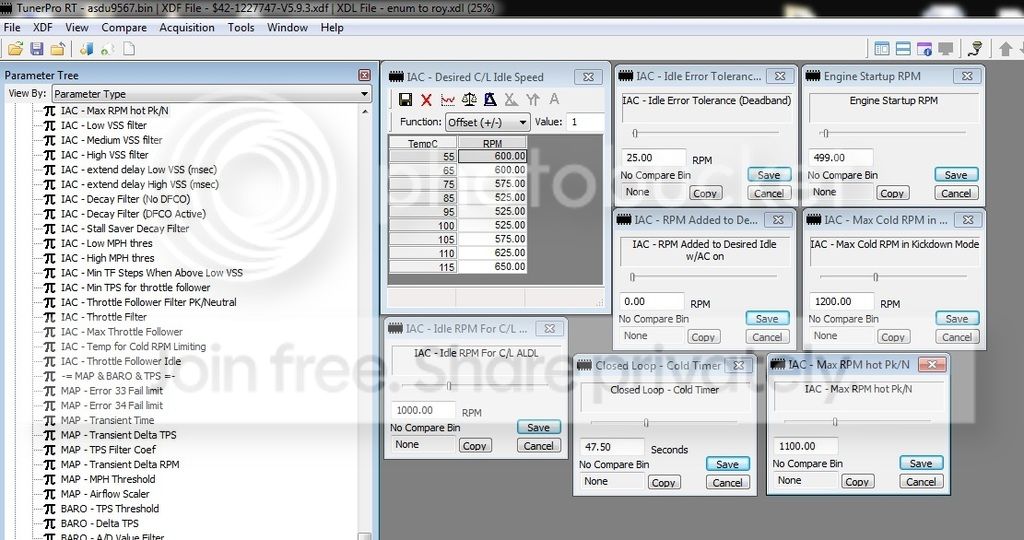Save the Idle Error Tolerance value
The image size is (1024, 540).
point(769,175)
